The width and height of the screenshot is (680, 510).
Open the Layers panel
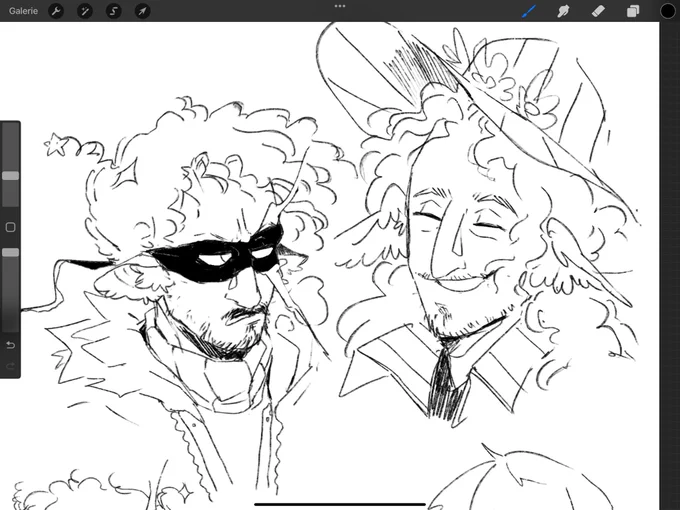pos(633,11)
